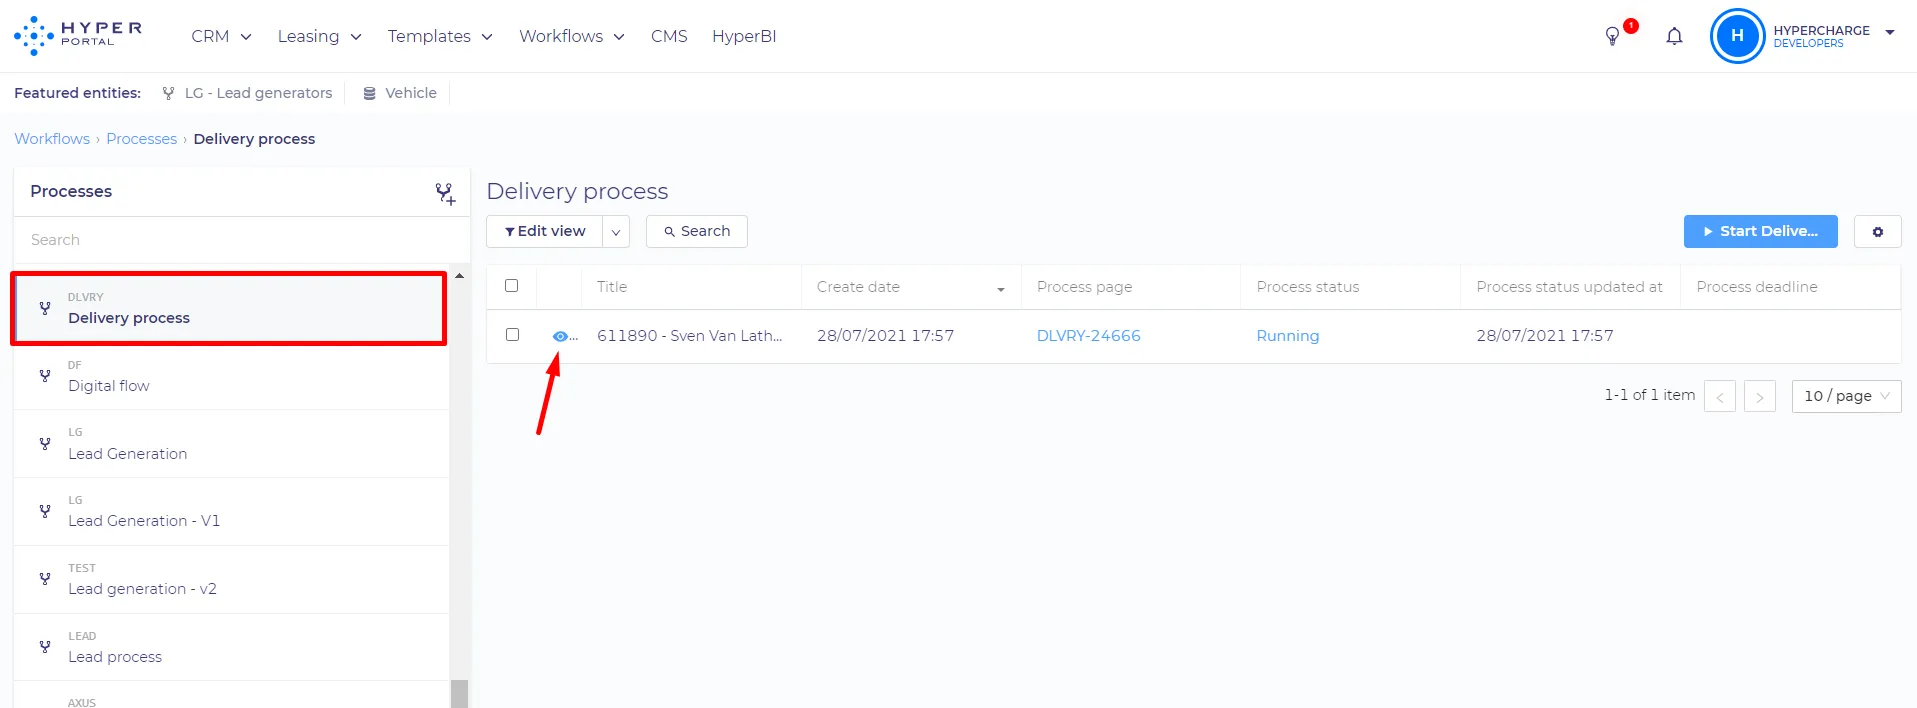
Task: Select Digital flow in the sidebar
Action: [231, 376]
